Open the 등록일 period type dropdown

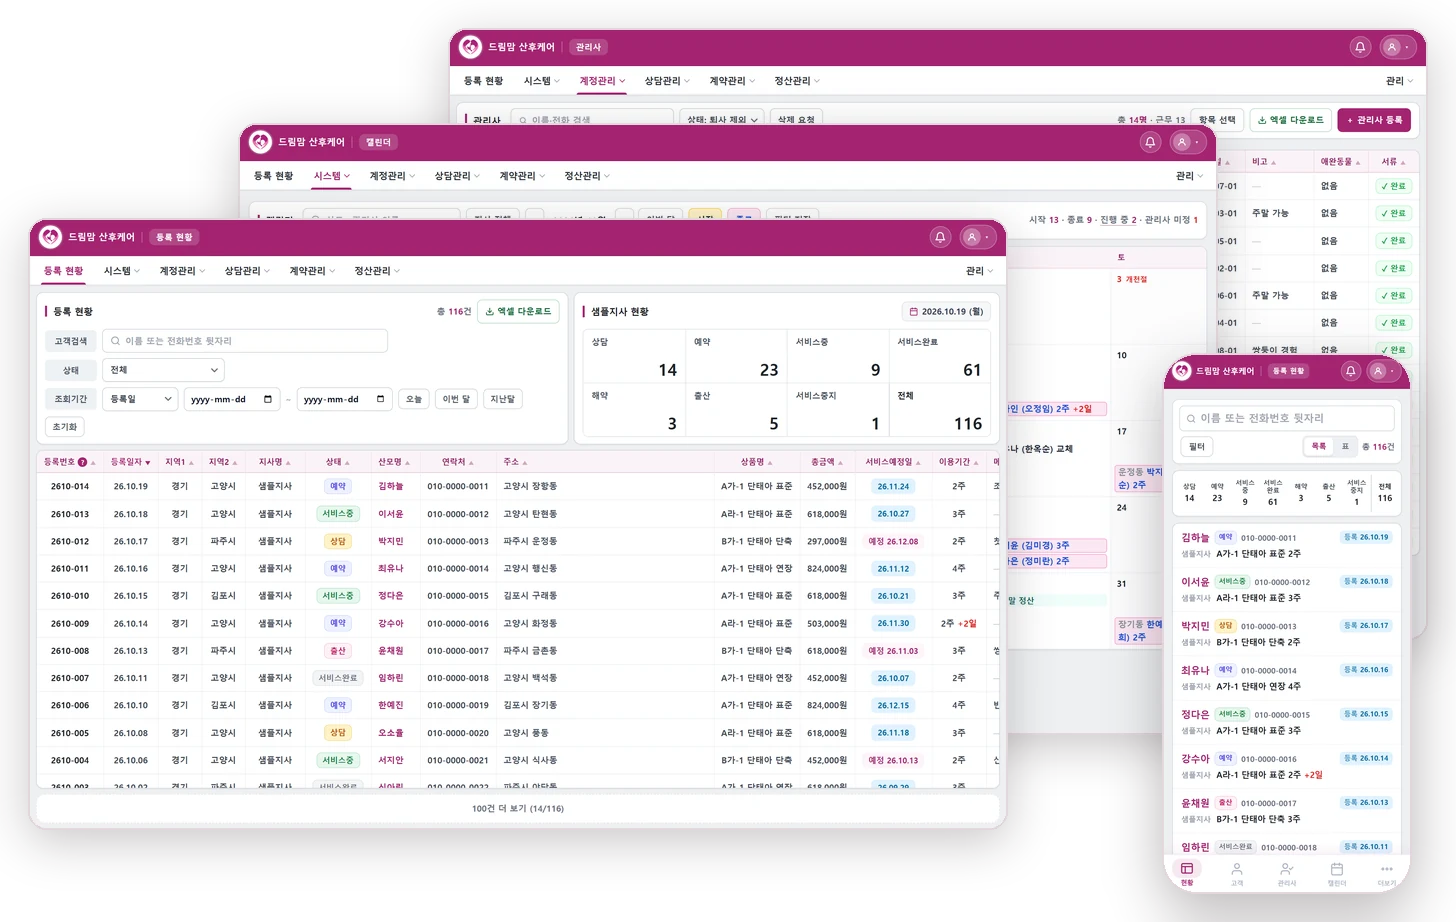point(140,399)
